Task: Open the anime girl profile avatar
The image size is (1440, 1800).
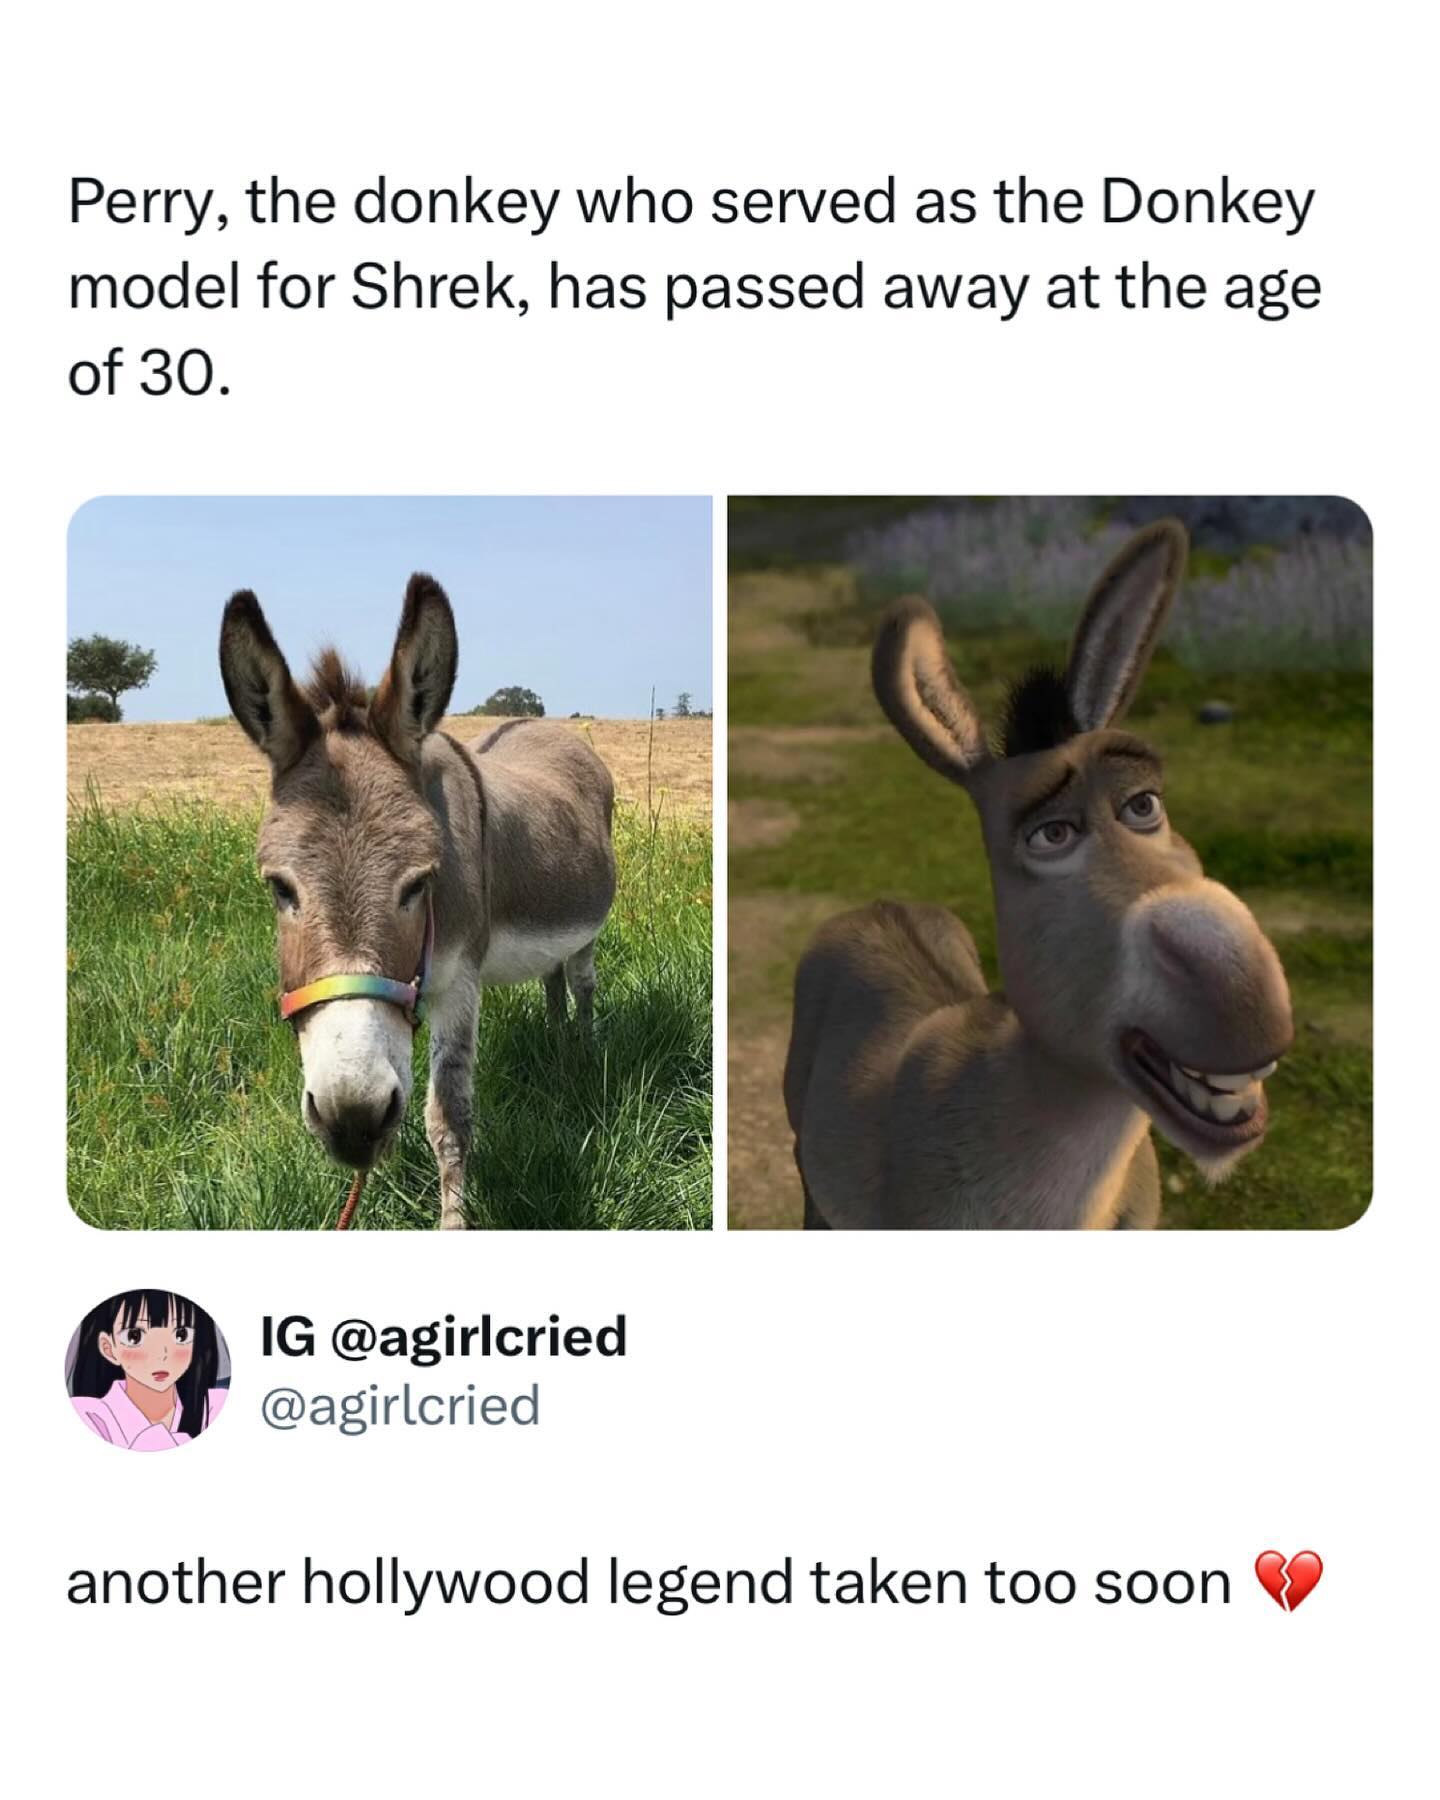Action: coord(148,1370)
